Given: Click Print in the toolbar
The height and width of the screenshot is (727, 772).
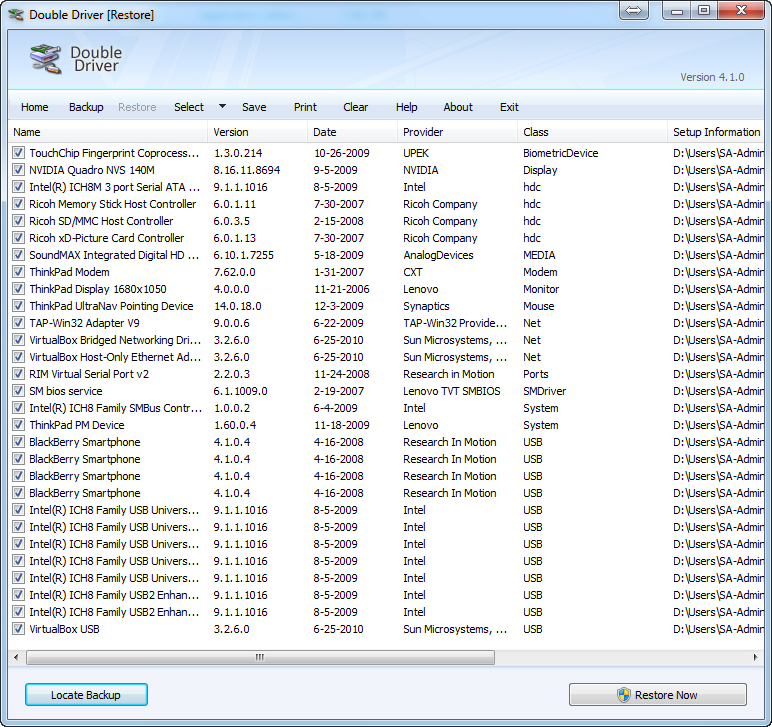Looking at the screenshot, I should pyautogui.click(x=305, y=107).
